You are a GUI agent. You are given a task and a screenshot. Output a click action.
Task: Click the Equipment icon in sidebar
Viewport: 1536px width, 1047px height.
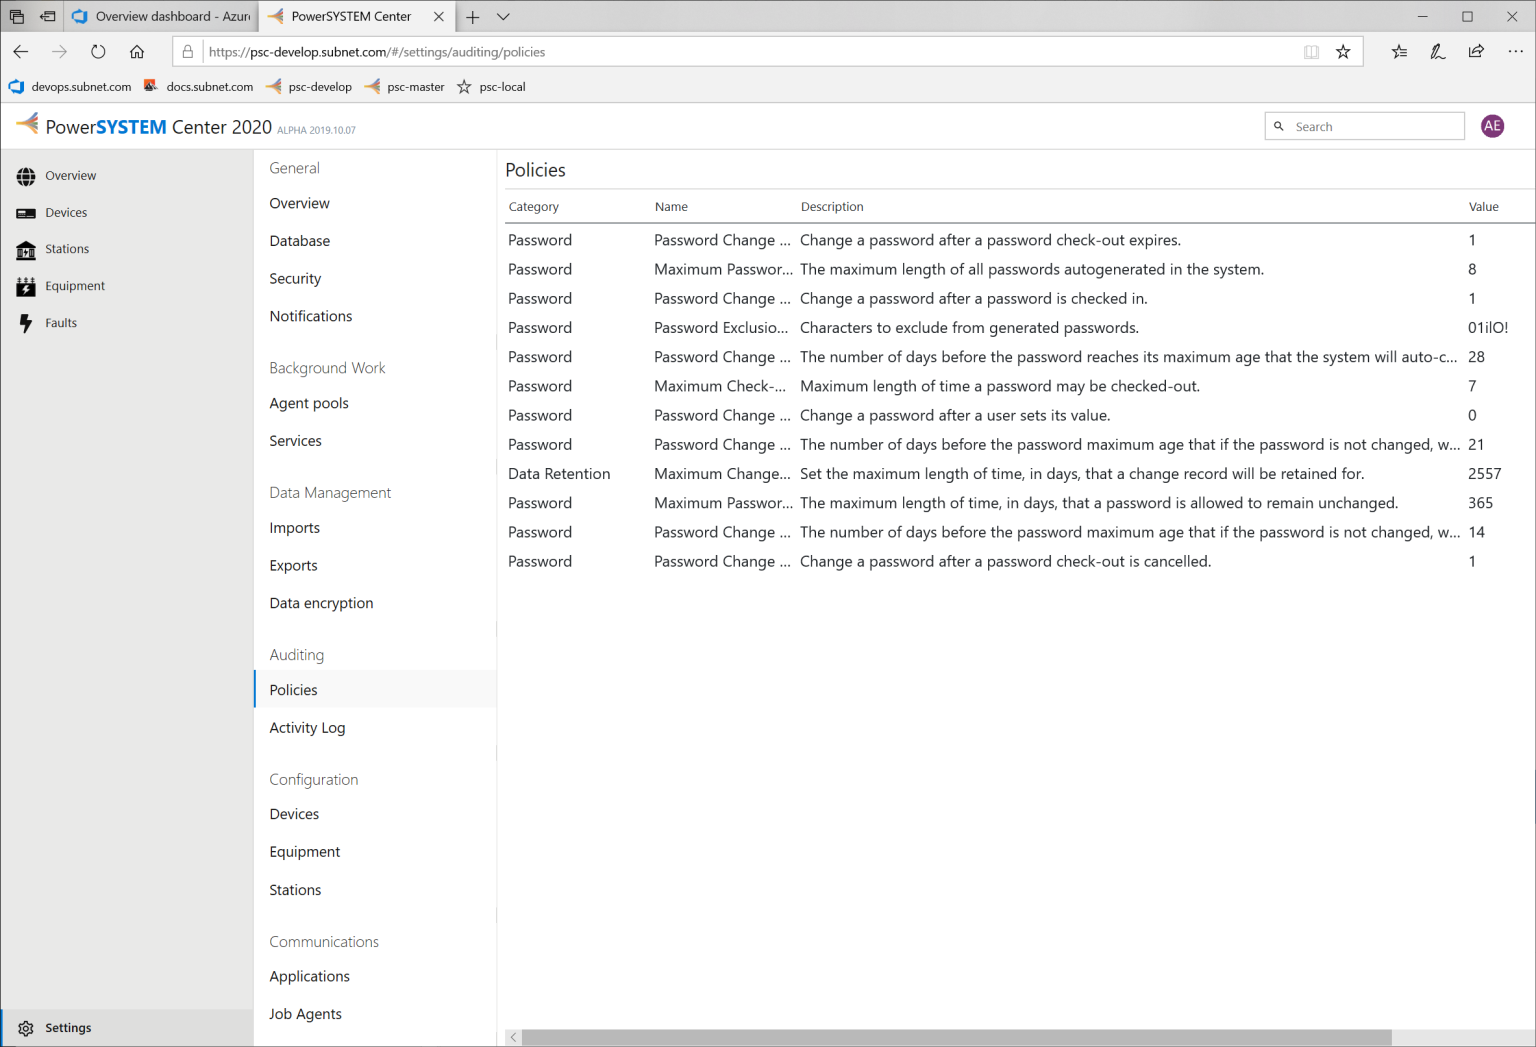coord(26,287)
